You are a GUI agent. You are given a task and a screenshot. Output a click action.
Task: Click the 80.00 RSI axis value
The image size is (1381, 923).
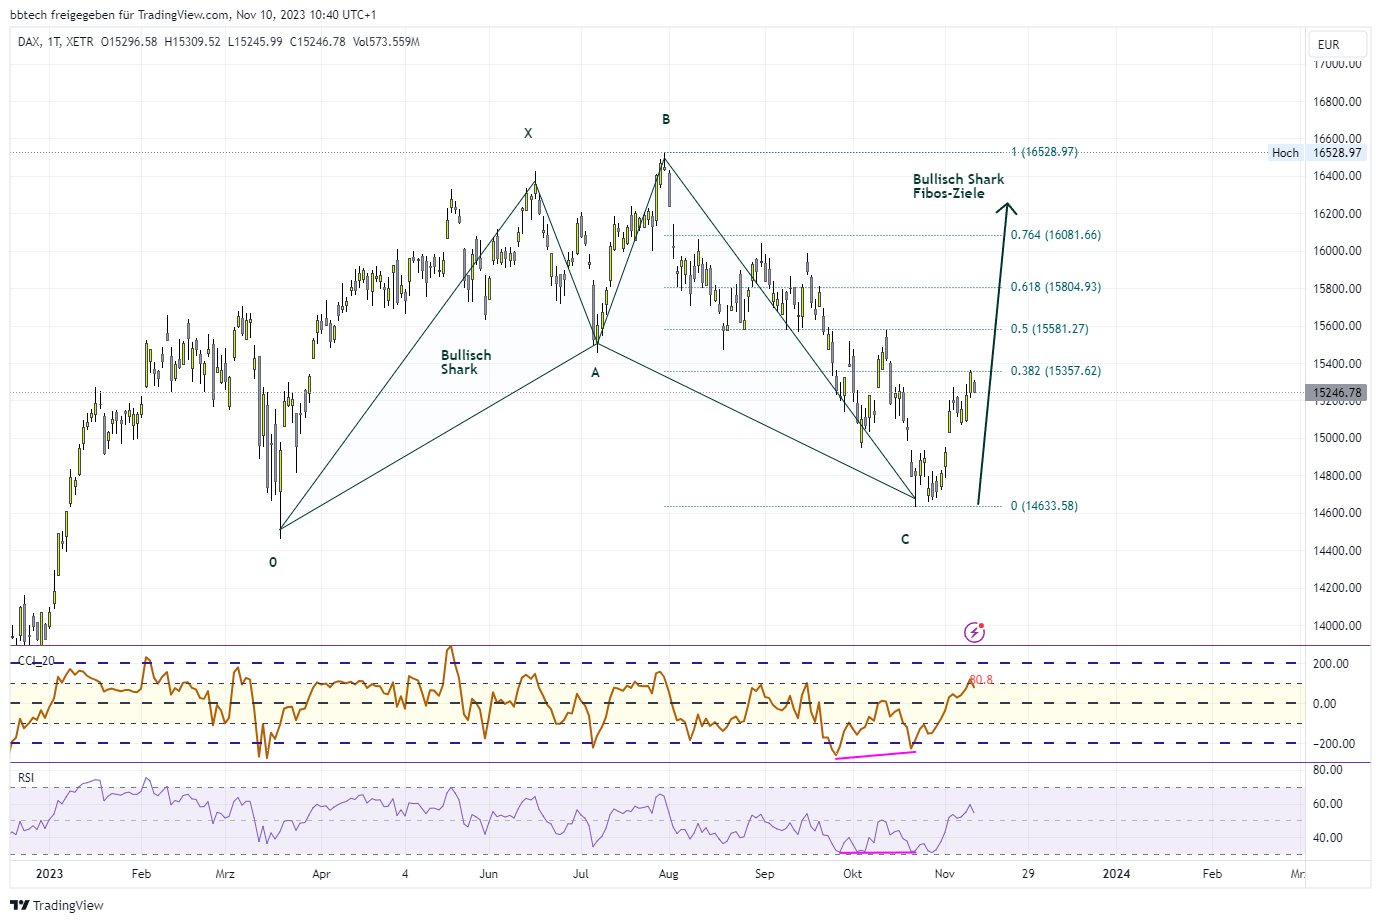pyautogui.click(x=1327, y=770)
